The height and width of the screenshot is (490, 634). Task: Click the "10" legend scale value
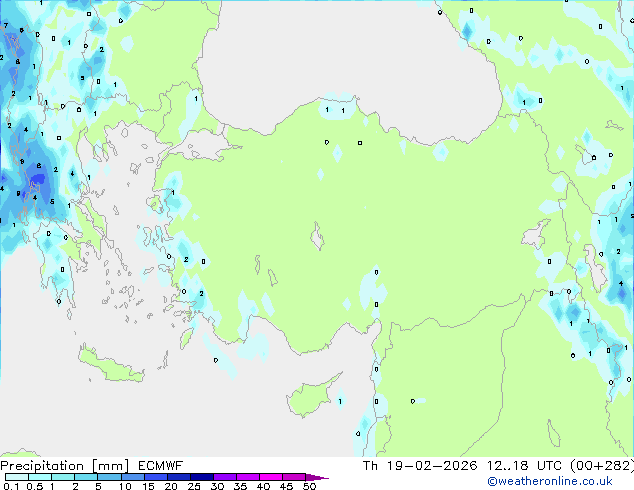[x=125, y=486]
